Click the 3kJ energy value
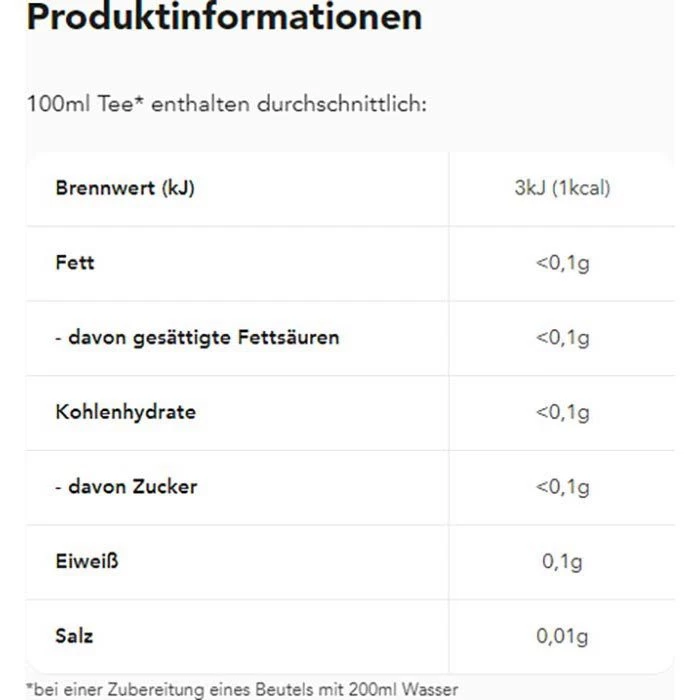The image size is (700, 700). [527, 188]
